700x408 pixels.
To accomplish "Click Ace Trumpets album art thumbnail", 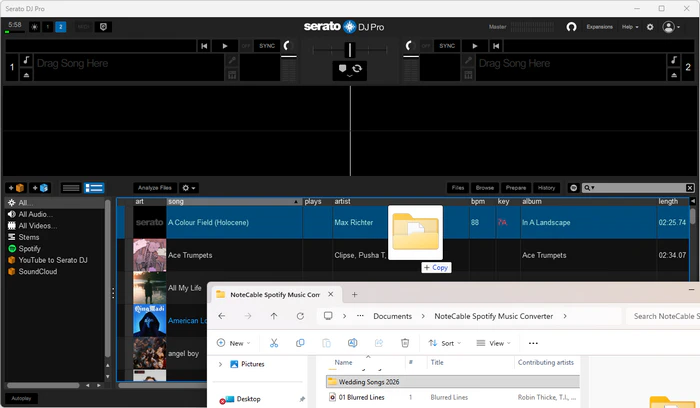I will (x=150, y=255).
